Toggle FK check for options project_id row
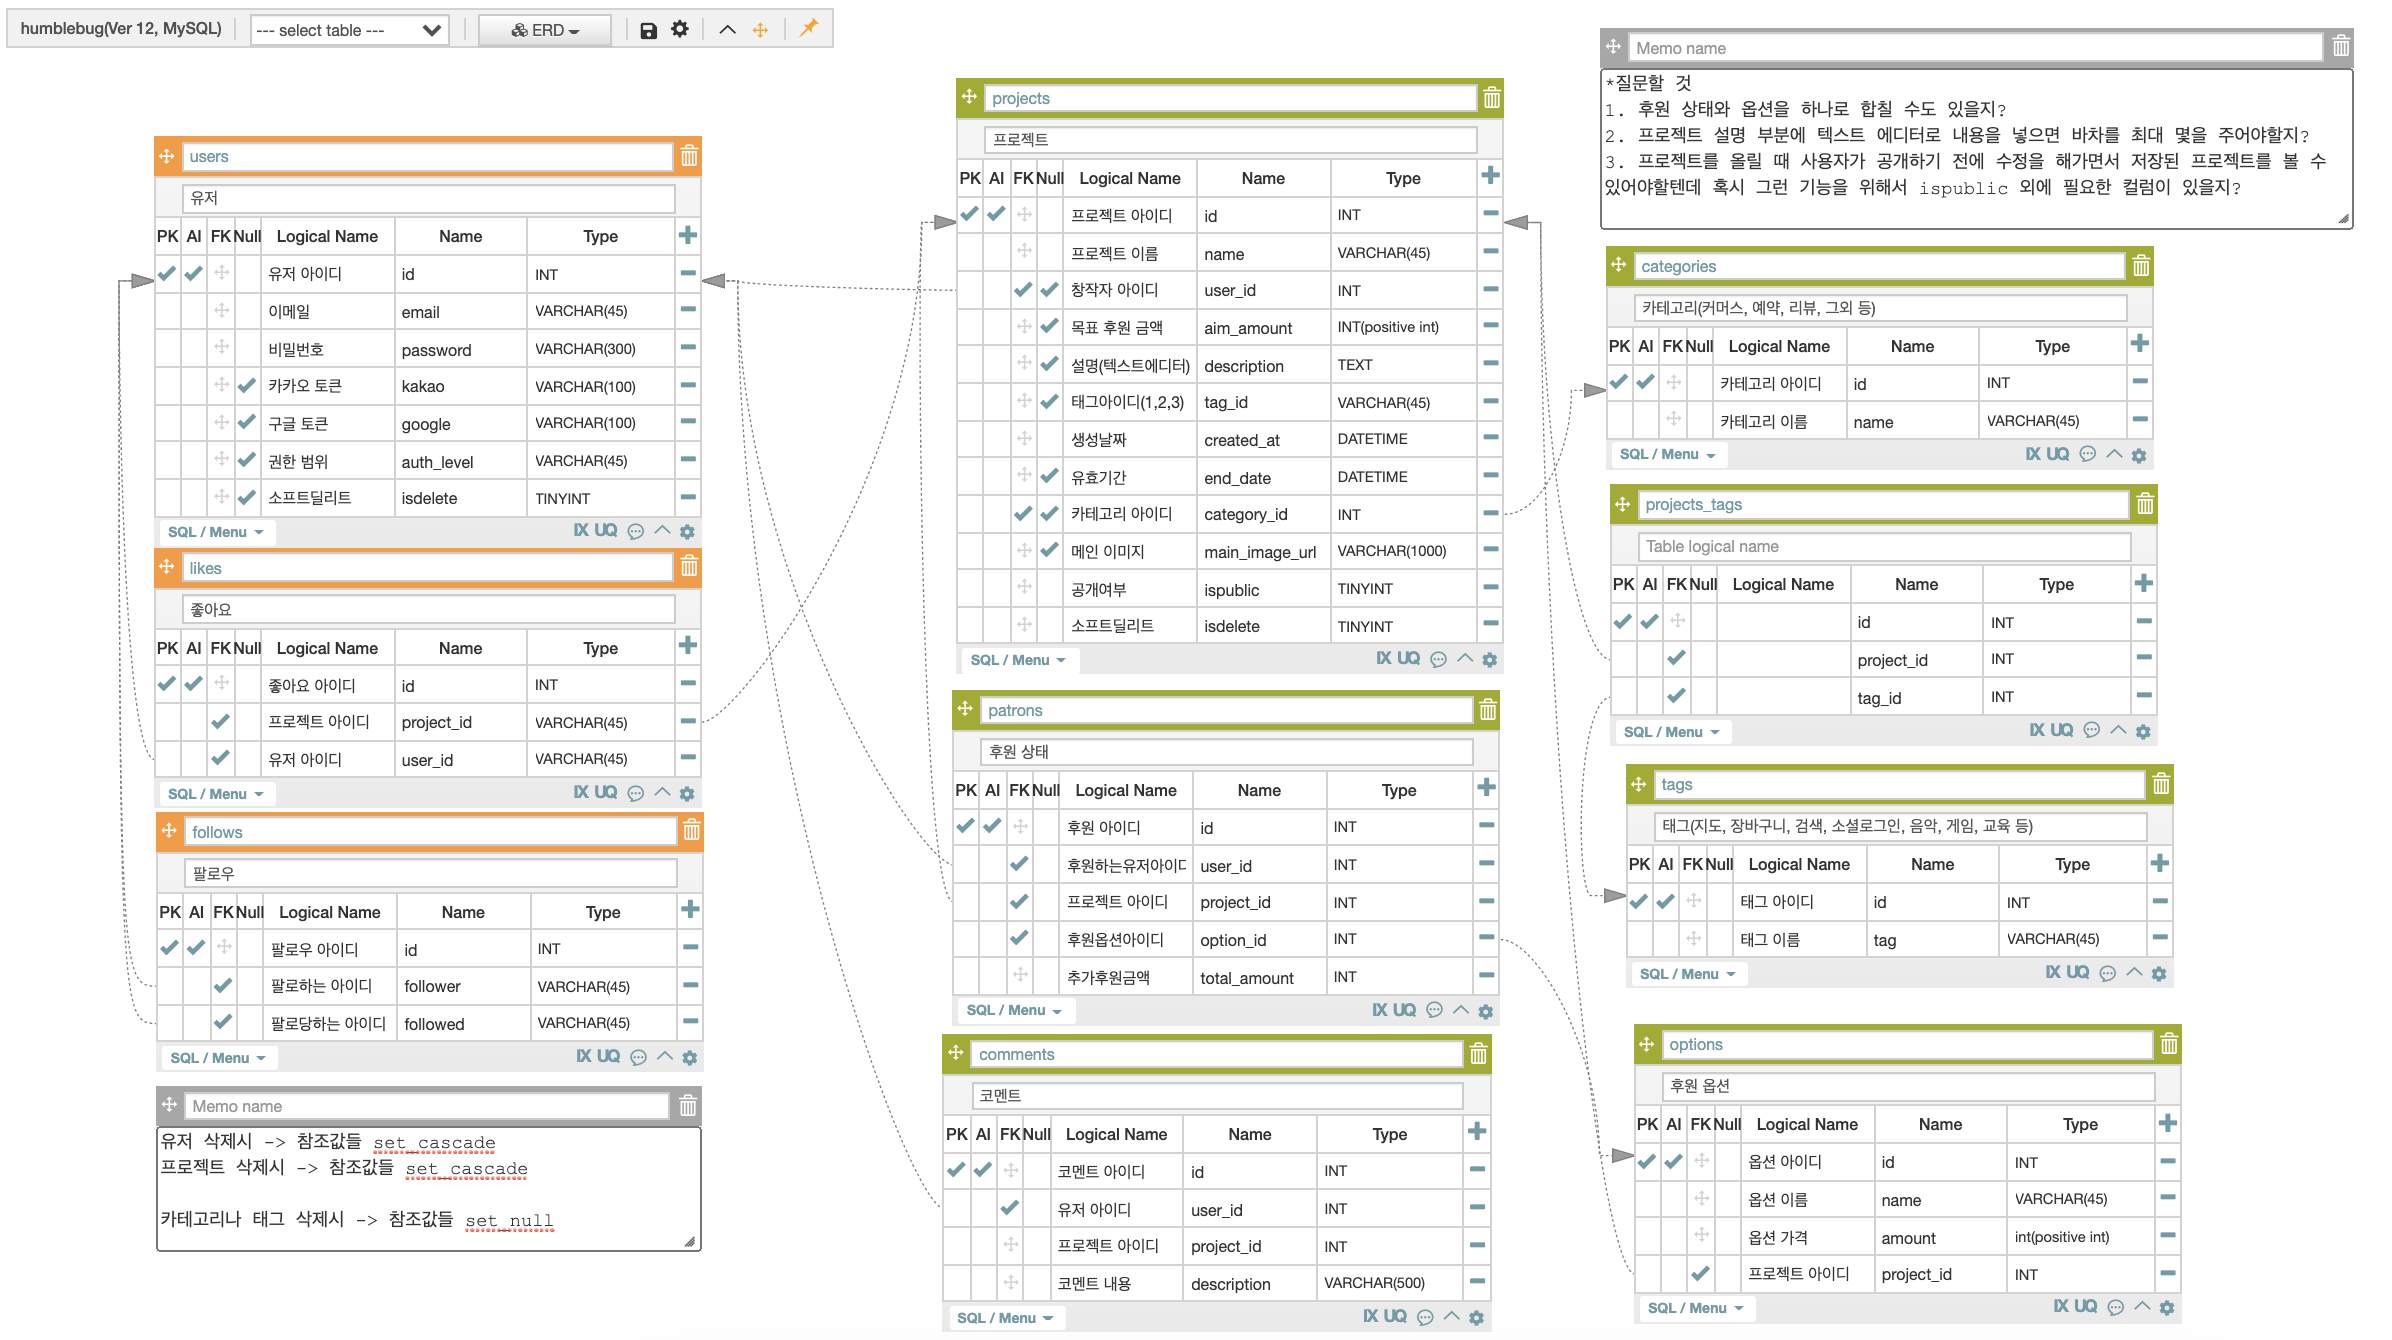The width and height of the screenshot is (2392, 1340). (1700, 1273)
